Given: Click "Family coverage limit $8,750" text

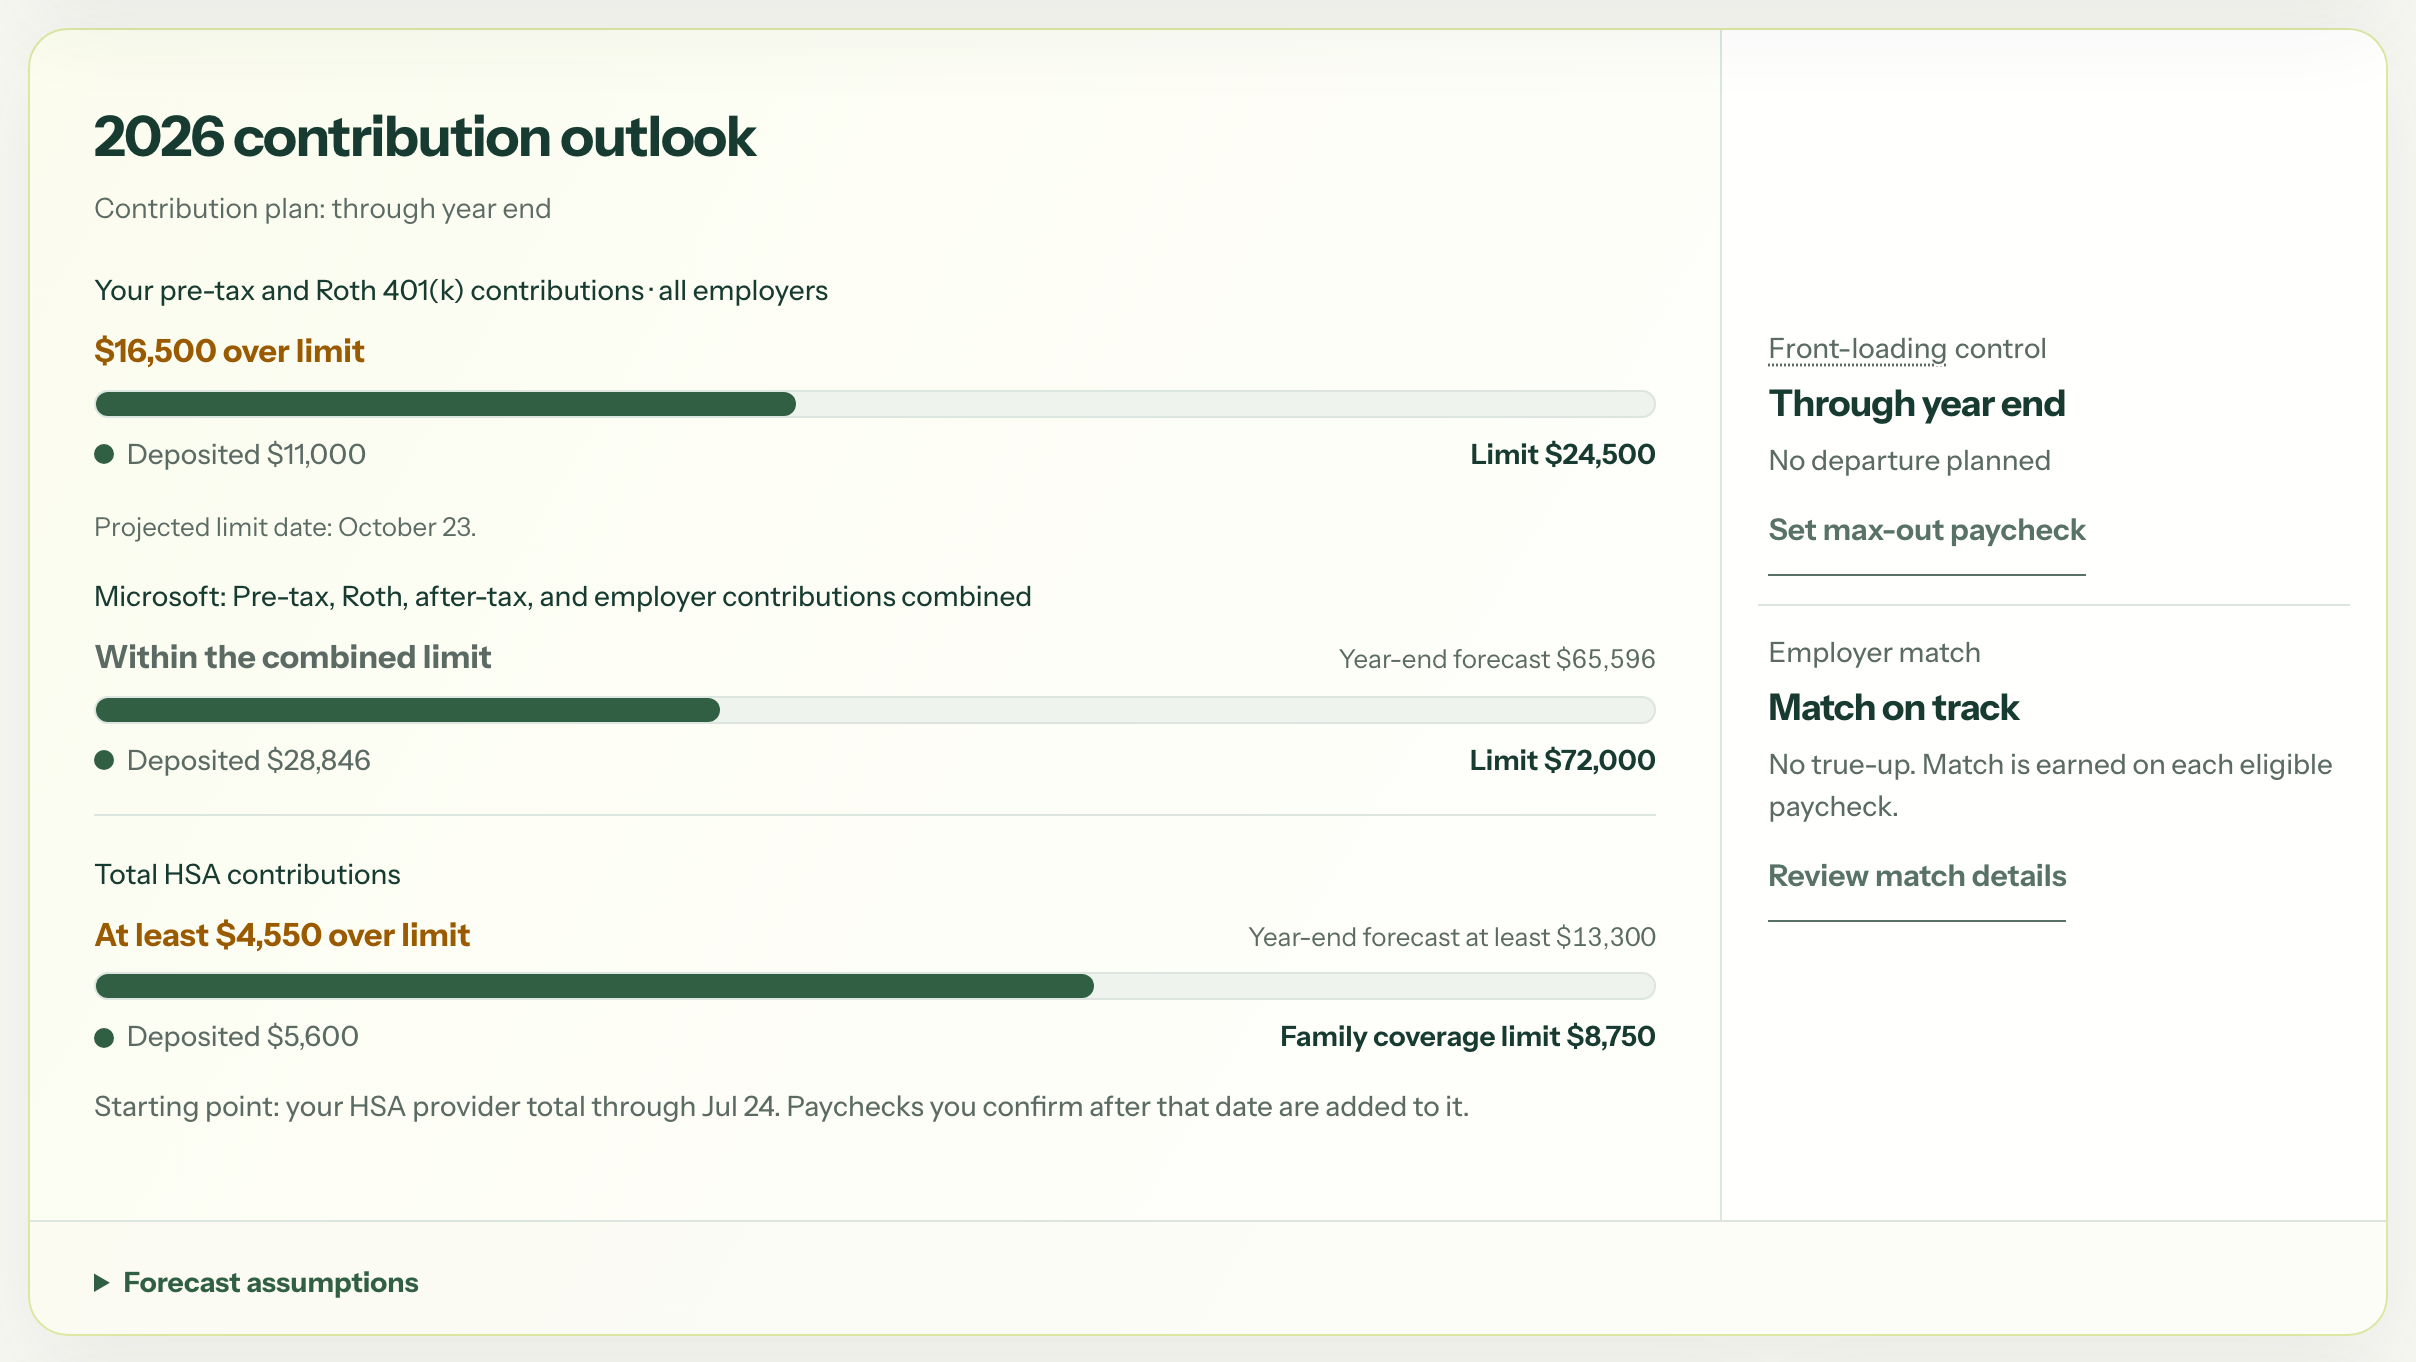Looking at the screenshot, I should pos(1467,1036).
